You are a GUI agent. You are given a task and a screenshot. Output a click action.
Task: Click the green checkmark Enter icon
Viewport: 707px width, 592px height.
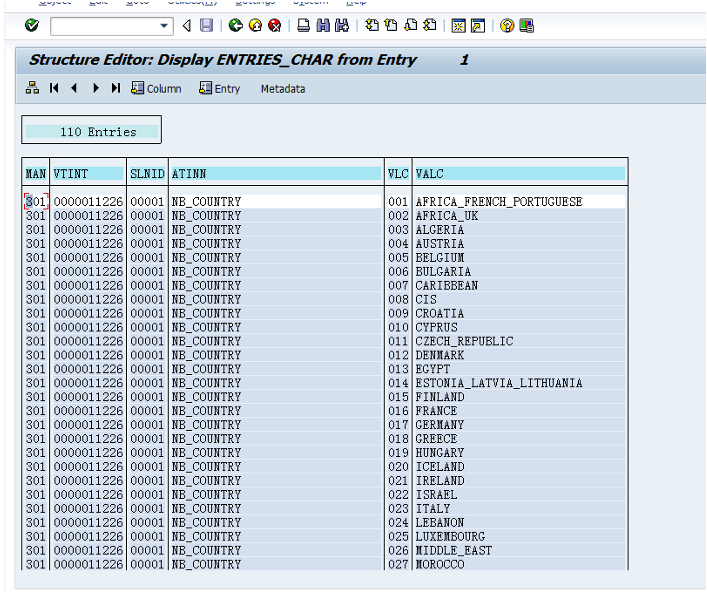[32, 25]
